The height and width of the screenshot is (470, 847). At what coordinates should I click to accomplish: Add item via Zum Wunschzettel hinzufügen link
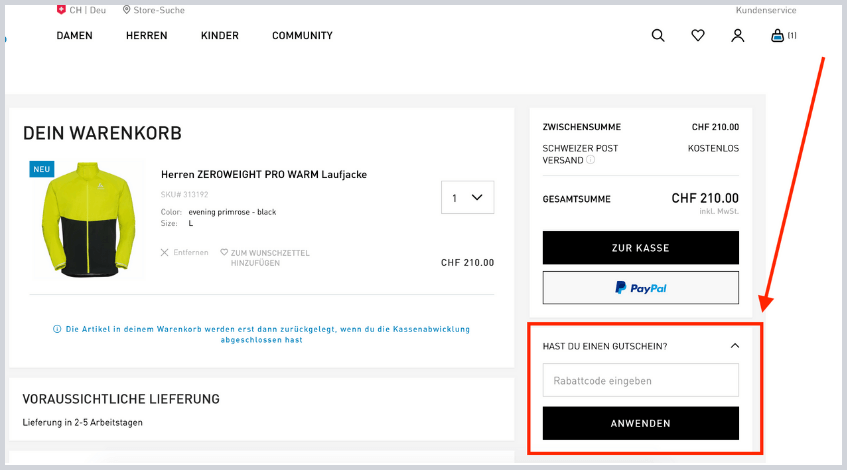tap(265, 258)
